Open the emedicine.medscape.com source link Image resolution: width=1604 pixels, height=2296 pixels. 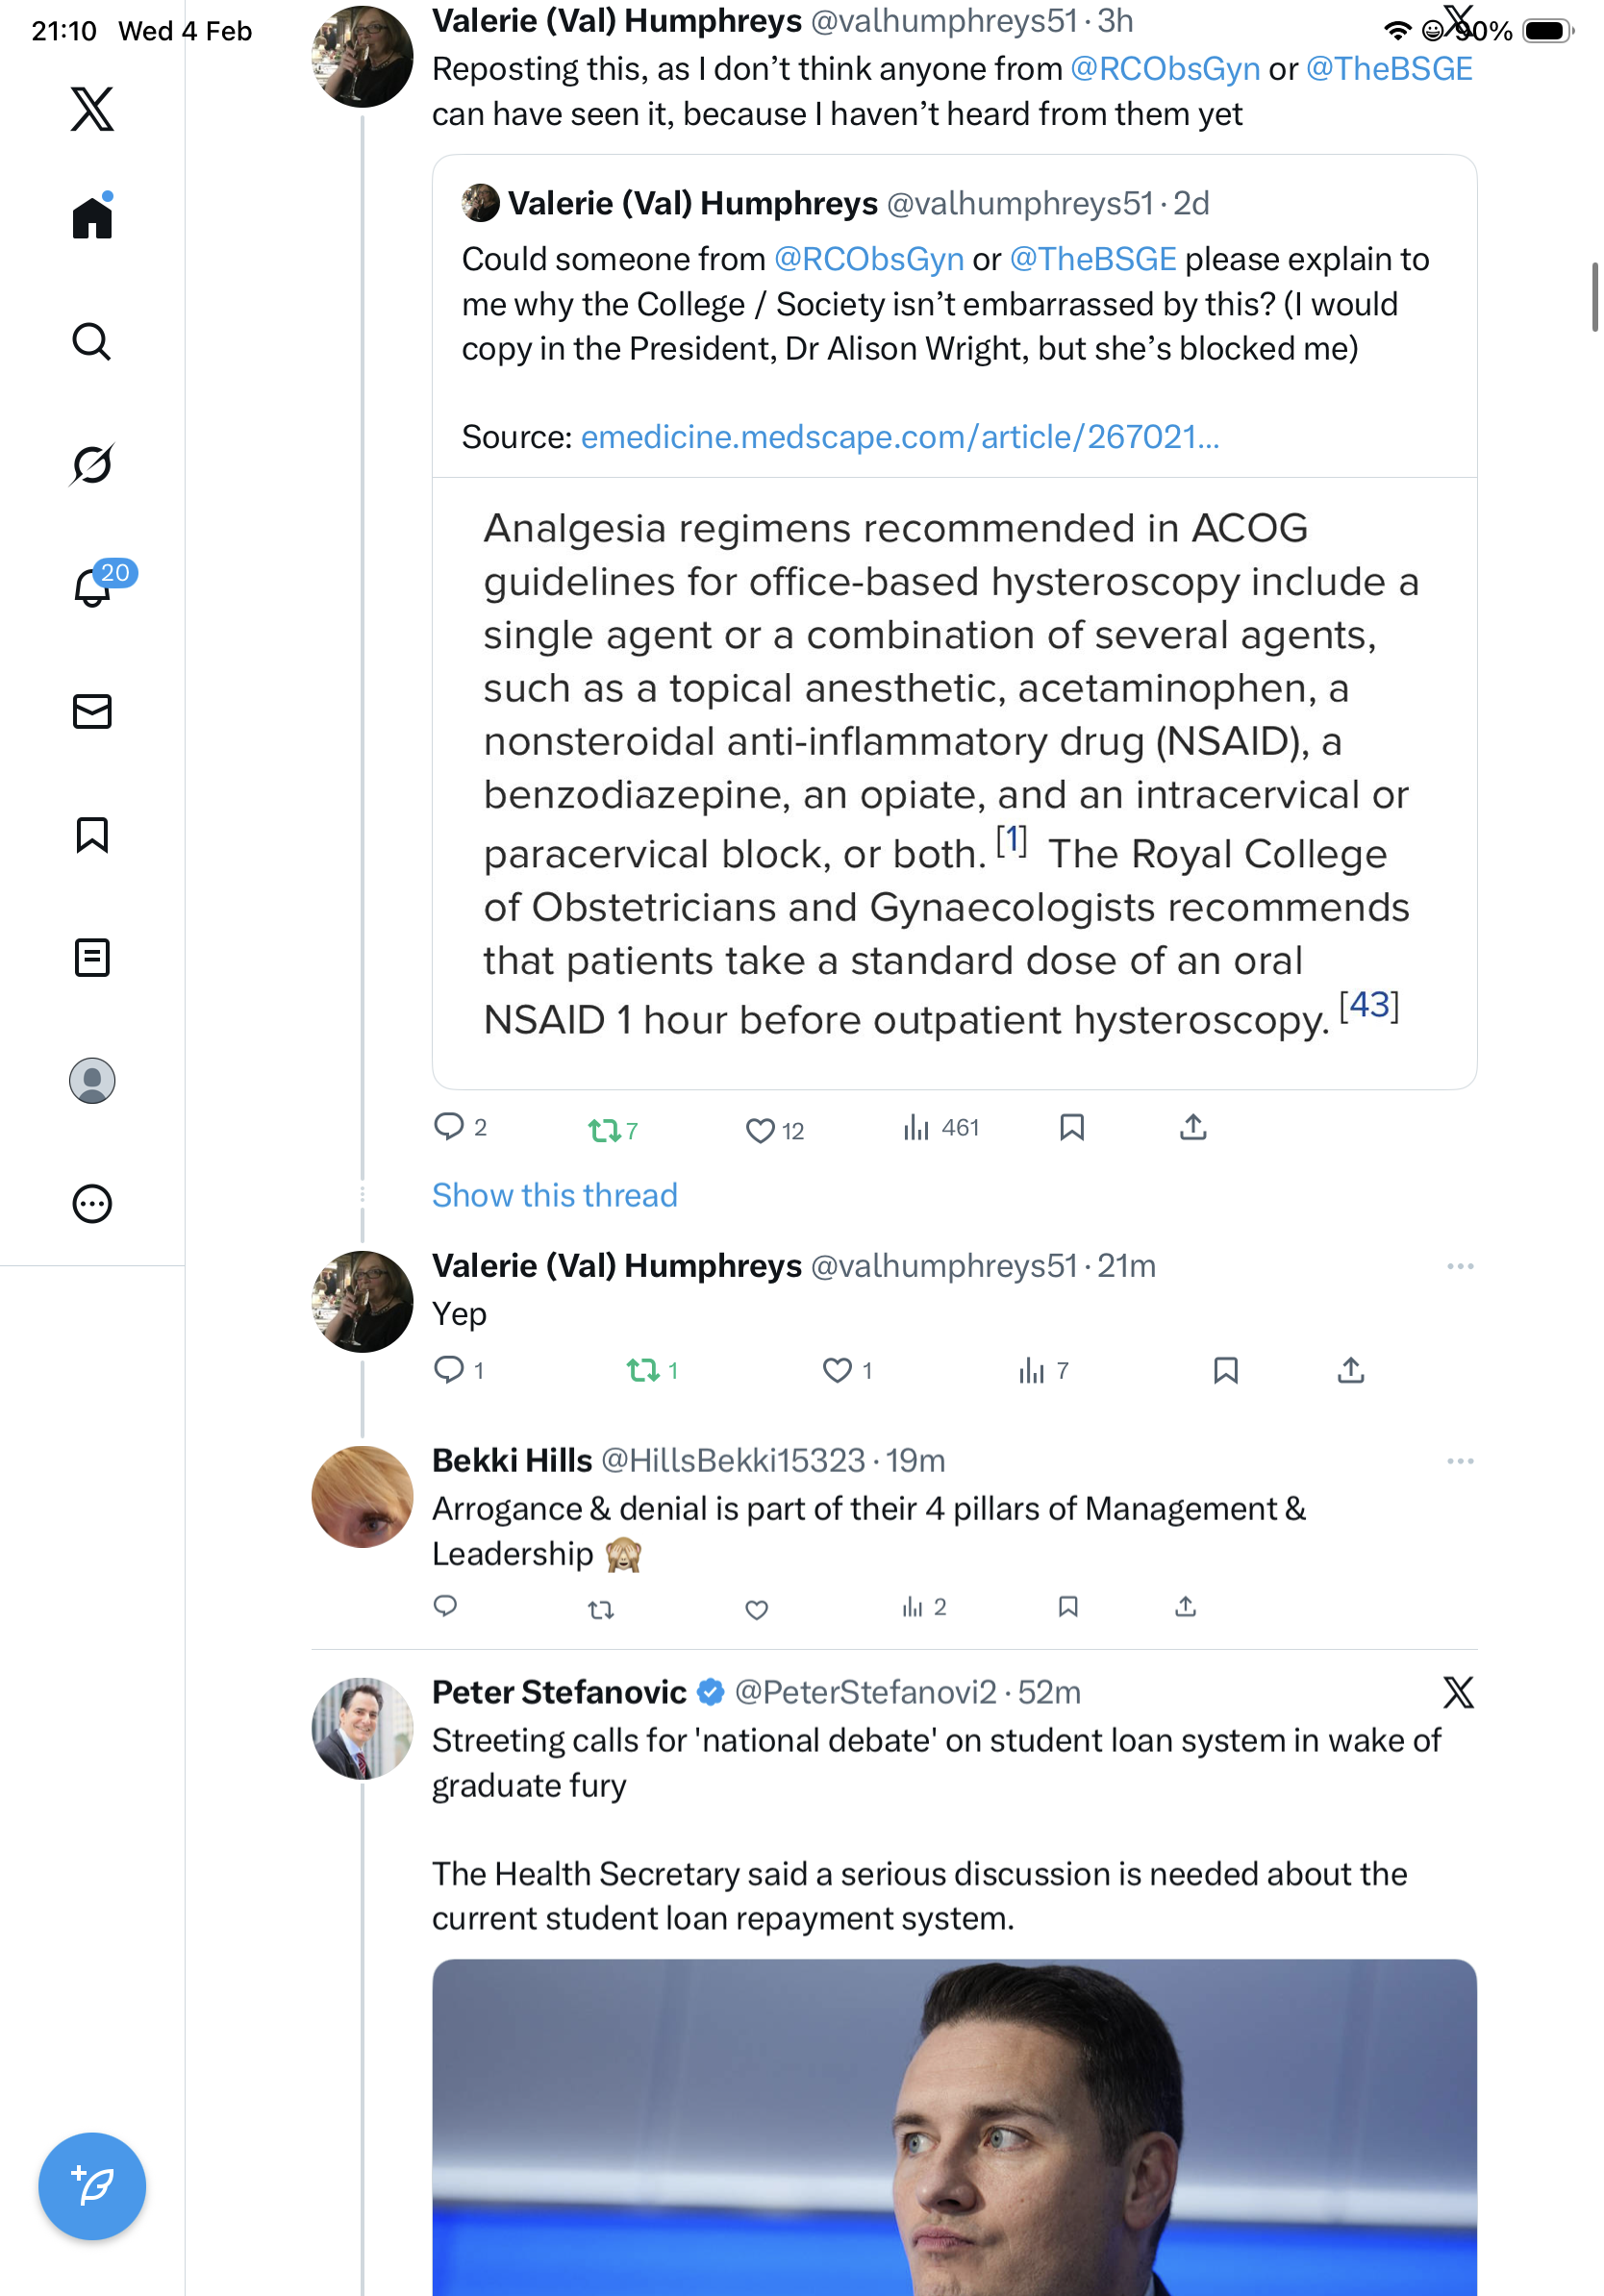(899, 437)
